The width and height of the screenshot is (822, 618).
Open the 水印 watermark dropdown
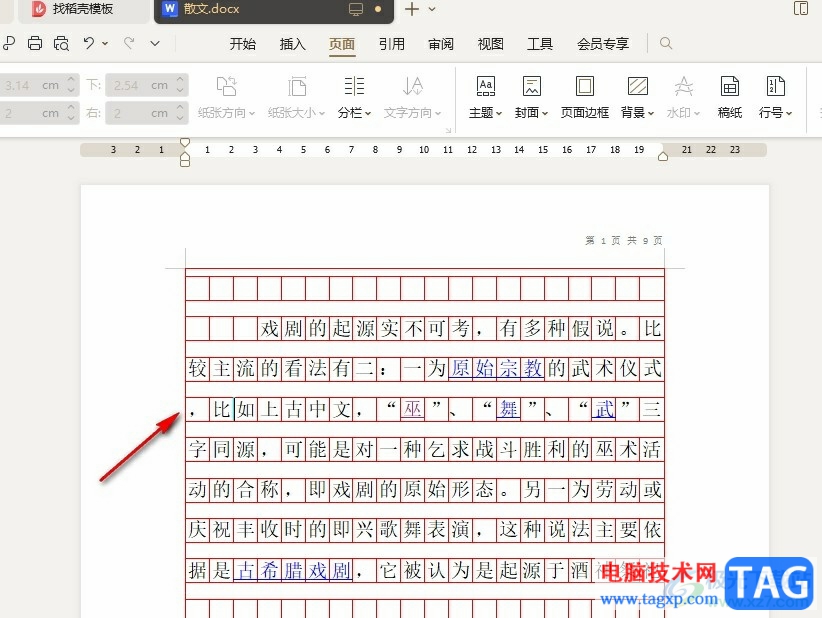point(683,97)
